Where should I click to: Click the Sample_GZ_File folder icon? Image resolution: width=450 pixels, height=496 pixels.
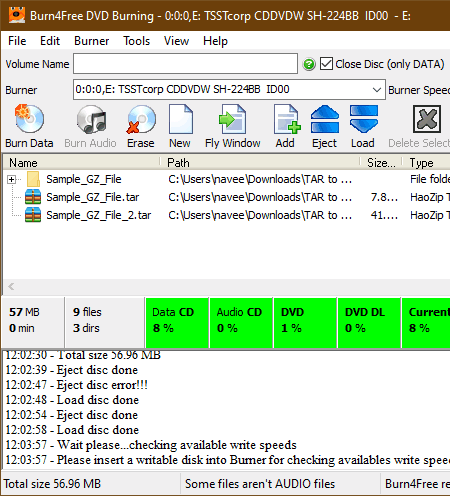33,179
